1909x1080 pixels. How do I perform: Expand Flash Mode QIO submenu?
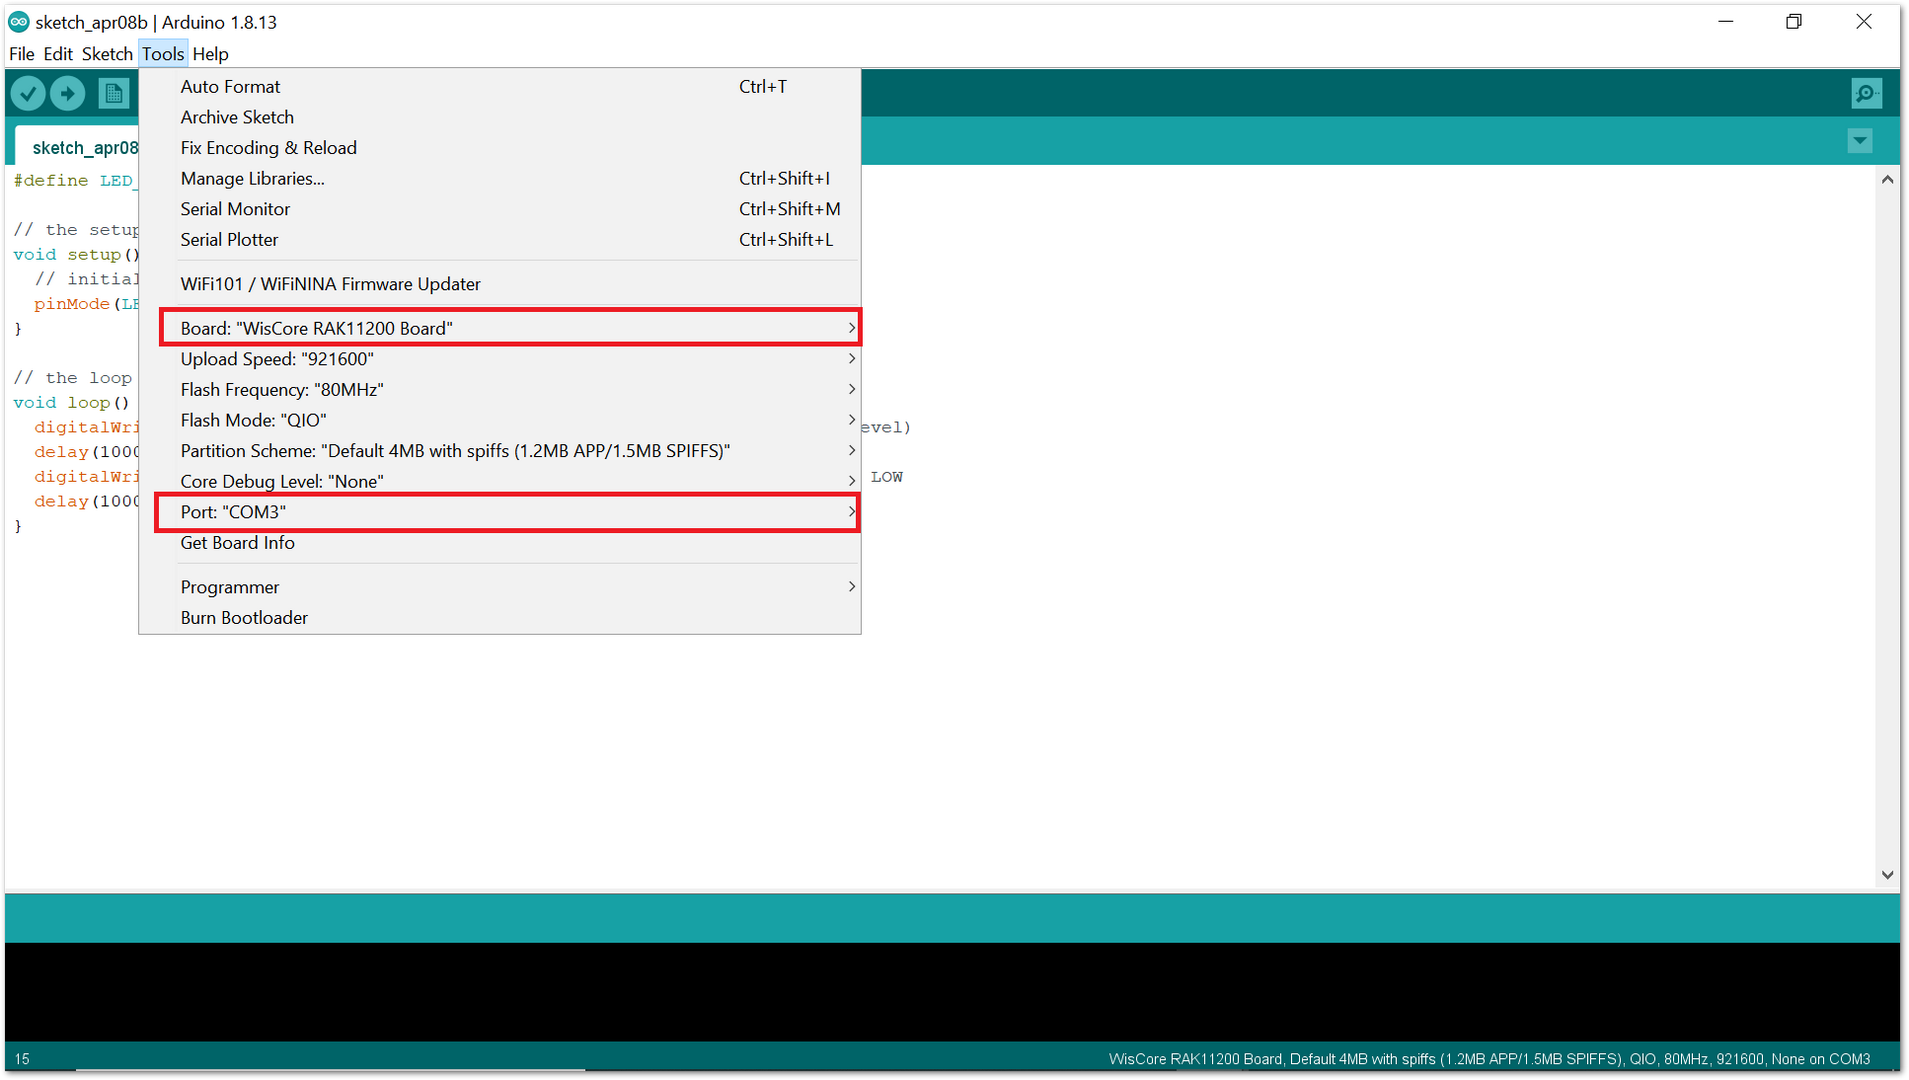[499, 420]
